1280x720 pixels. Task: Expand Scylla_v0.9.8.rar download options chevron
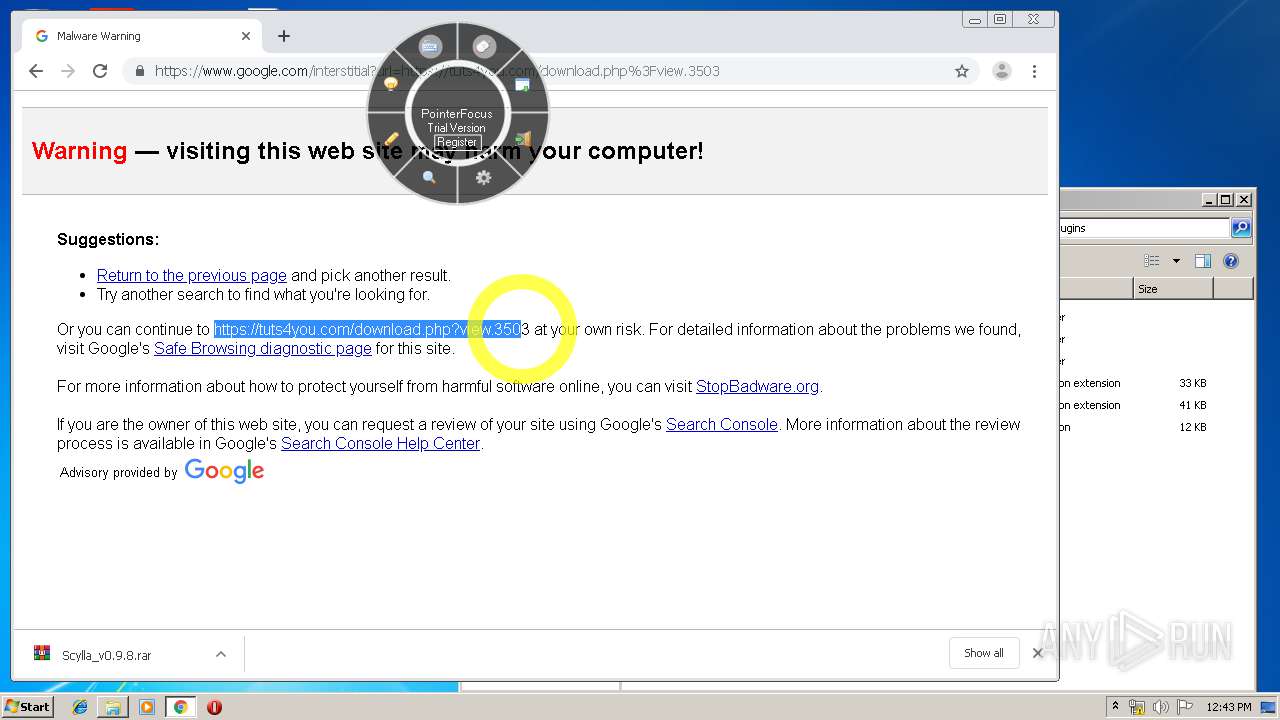[x=221, y=654]
